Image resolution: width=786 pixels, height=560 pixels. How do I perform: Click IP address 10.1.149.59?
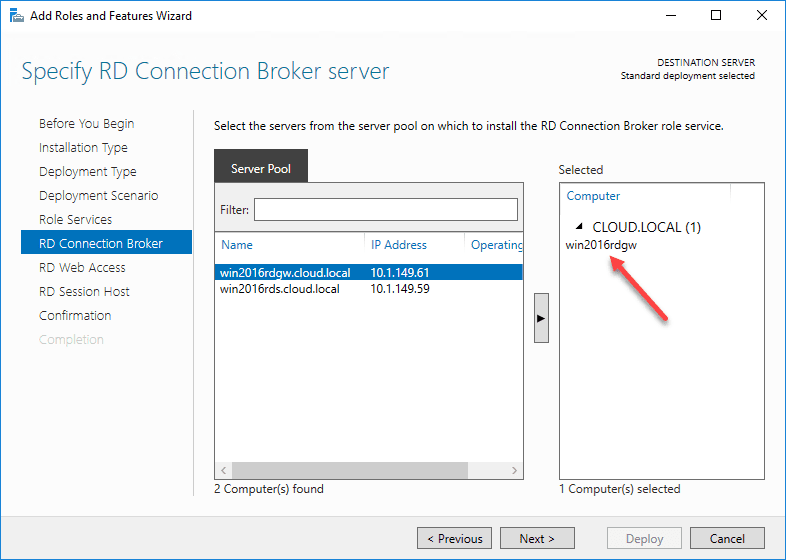click(x=400, y=289)
